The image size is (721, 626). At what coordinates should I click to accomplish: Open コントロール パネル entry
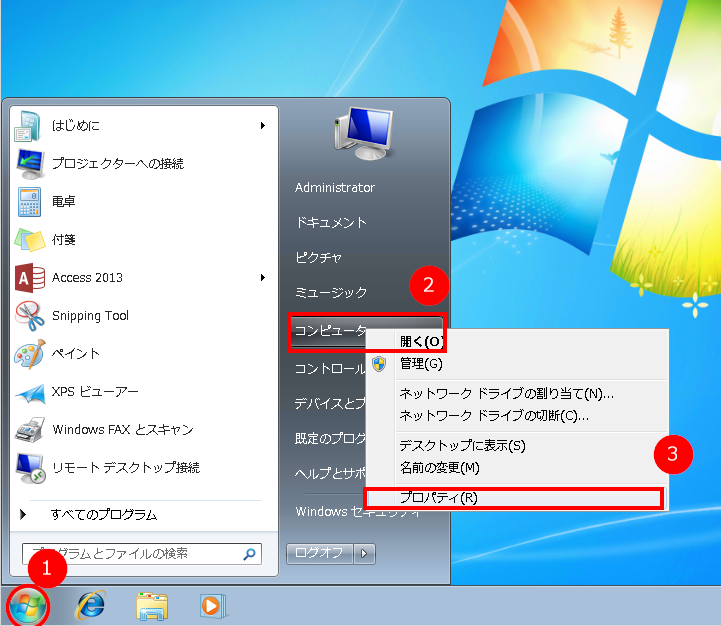click(x=330, y=369)
